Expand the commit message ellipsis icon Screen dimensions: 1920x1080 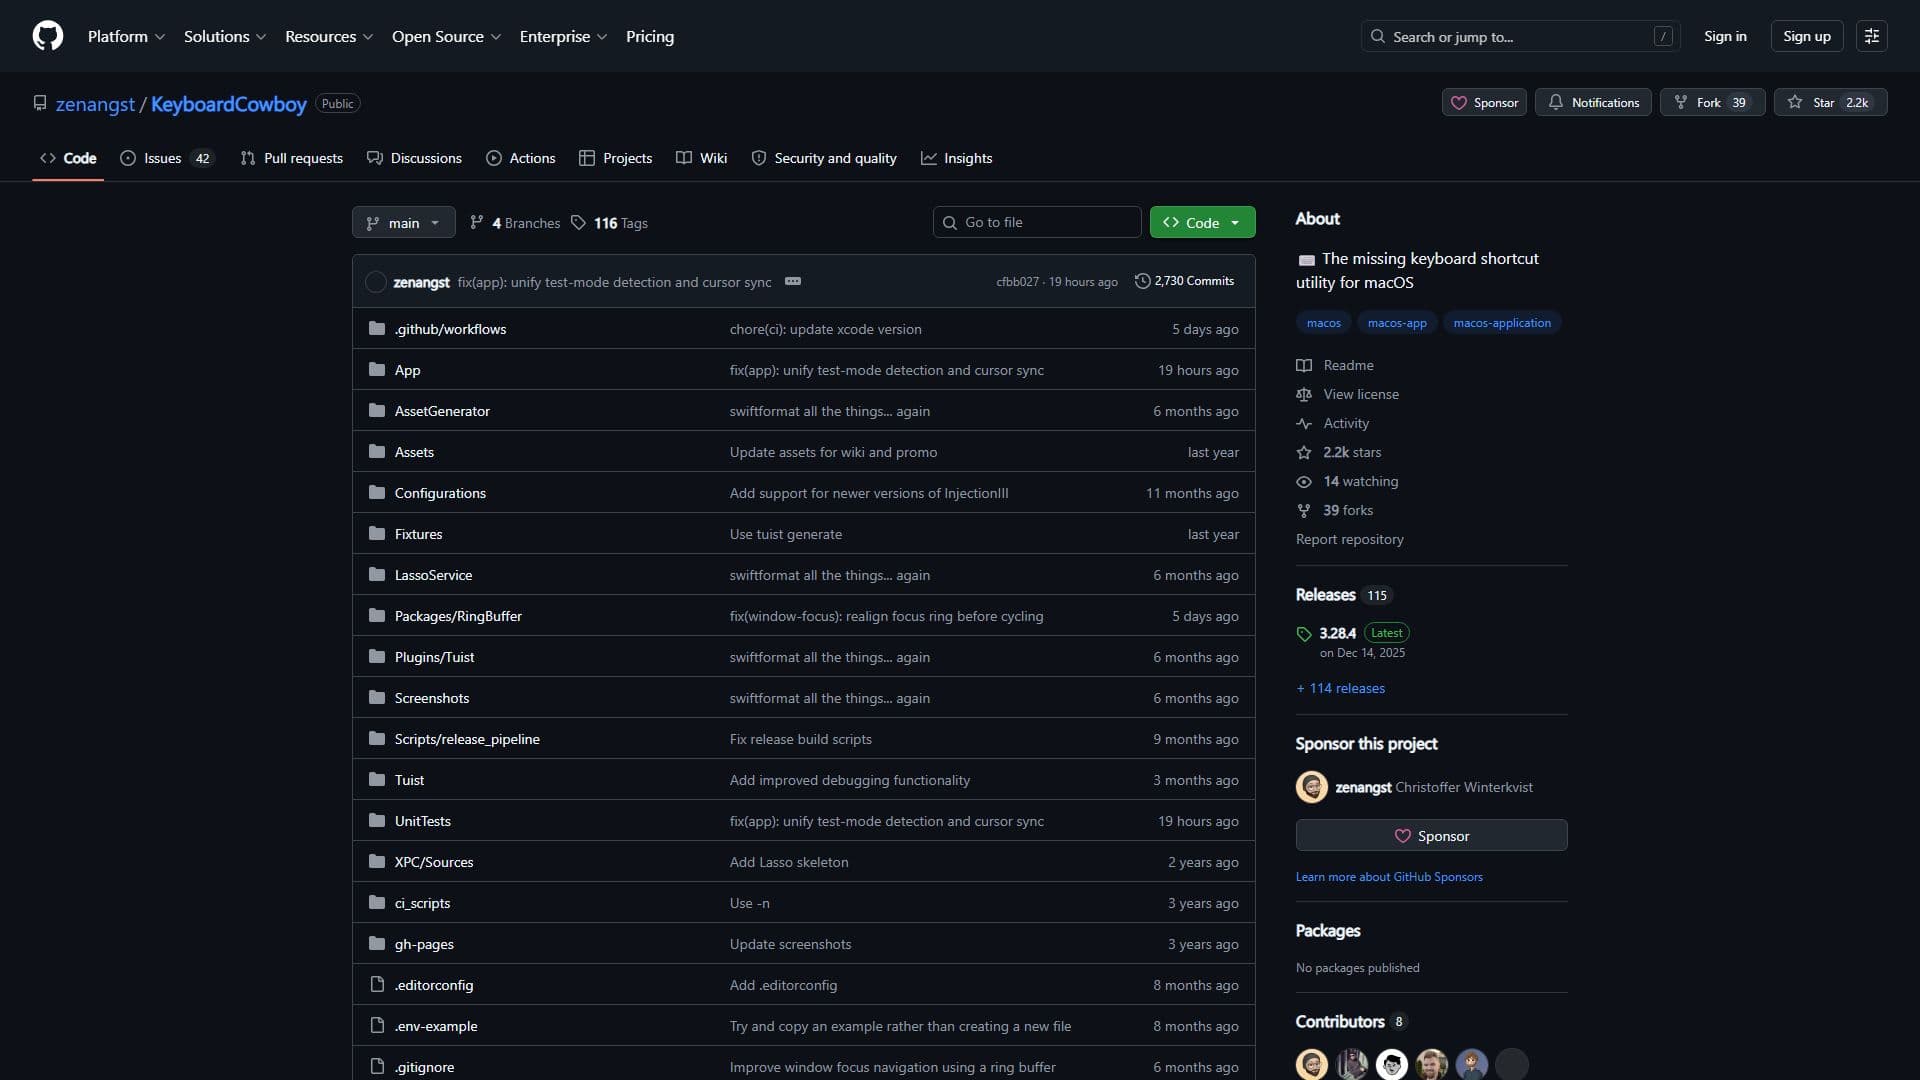coord(793,282)
